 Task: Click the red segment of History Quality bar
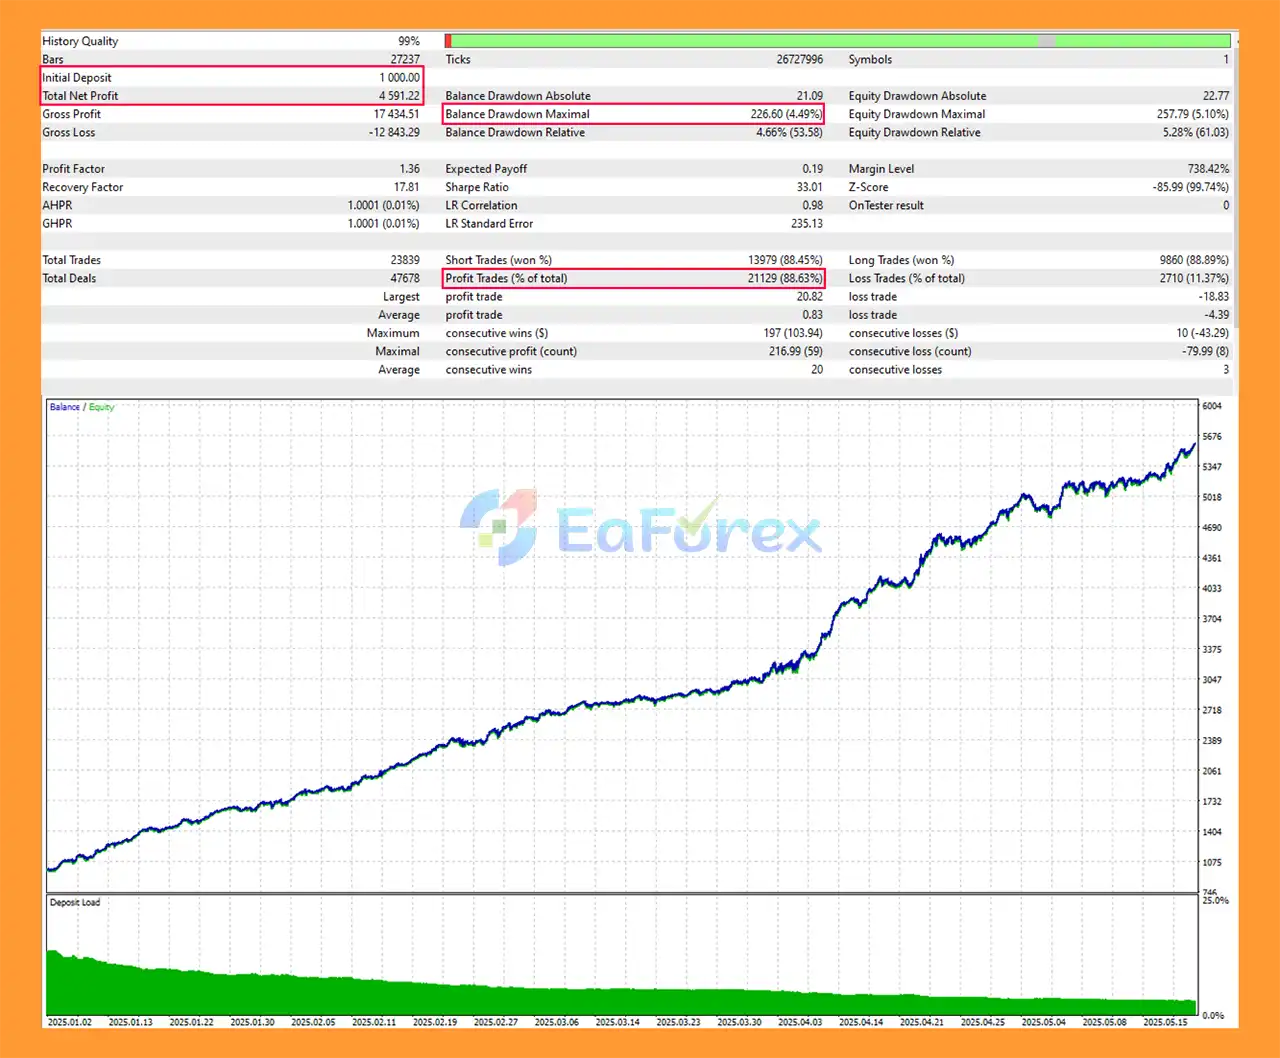coord(448,41)
